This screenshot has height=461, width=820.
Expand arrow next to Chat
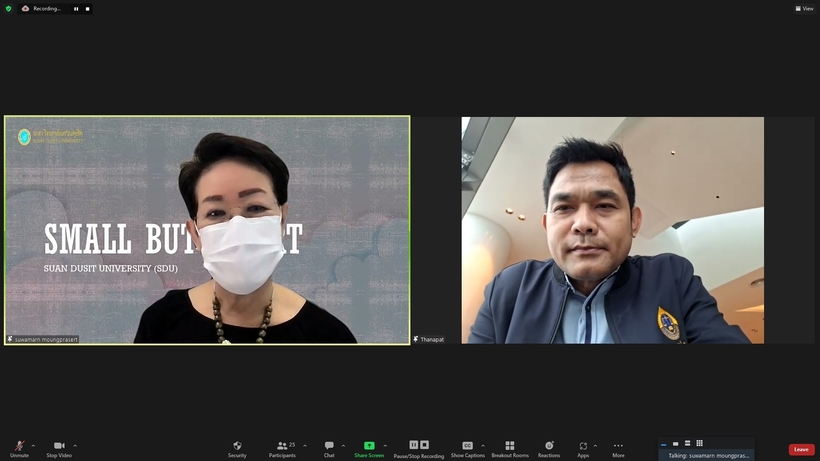[x=343, y=446]
